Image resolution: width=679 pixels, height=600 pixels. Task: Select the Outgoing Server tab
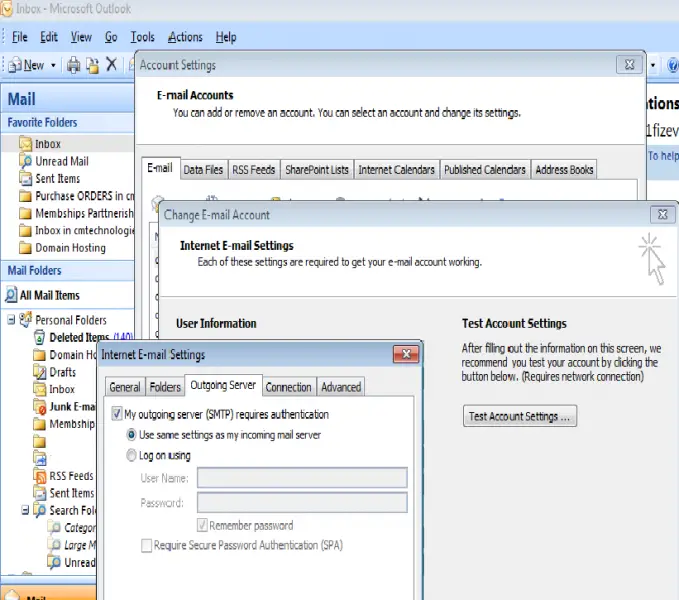[223, 385]
